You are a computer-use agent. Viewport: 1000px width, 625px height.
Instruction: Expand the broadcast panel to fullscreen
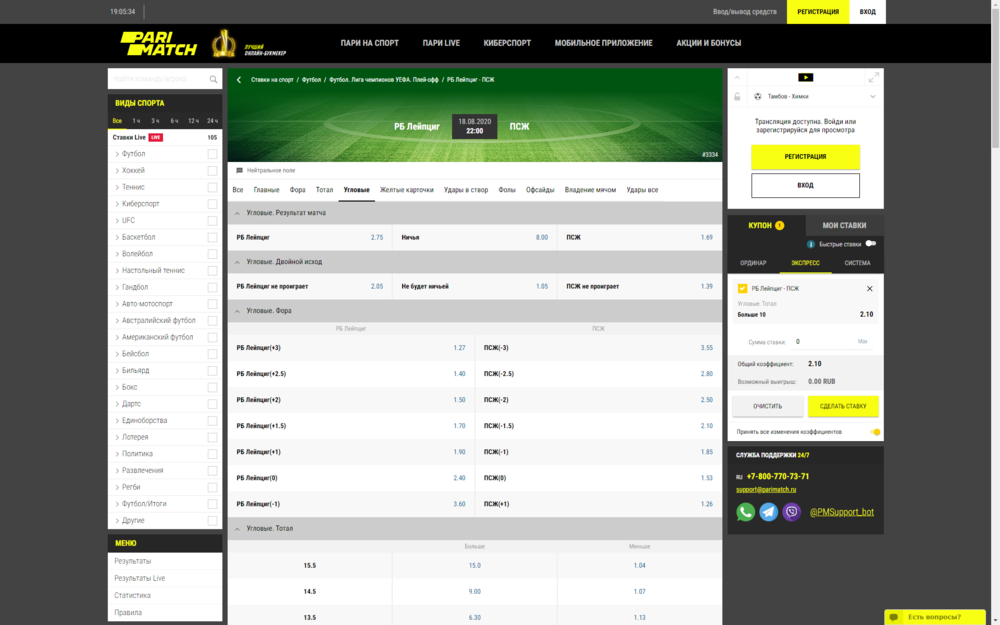tap(873, 77)
